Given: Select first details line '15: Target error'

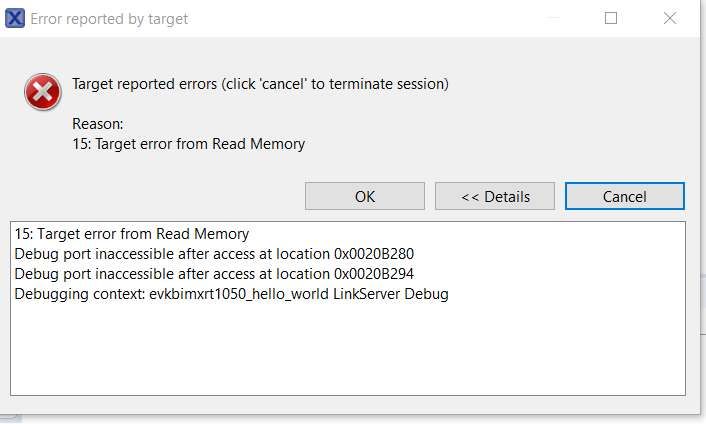Looking at the screenshot, I should click(132, 234).
